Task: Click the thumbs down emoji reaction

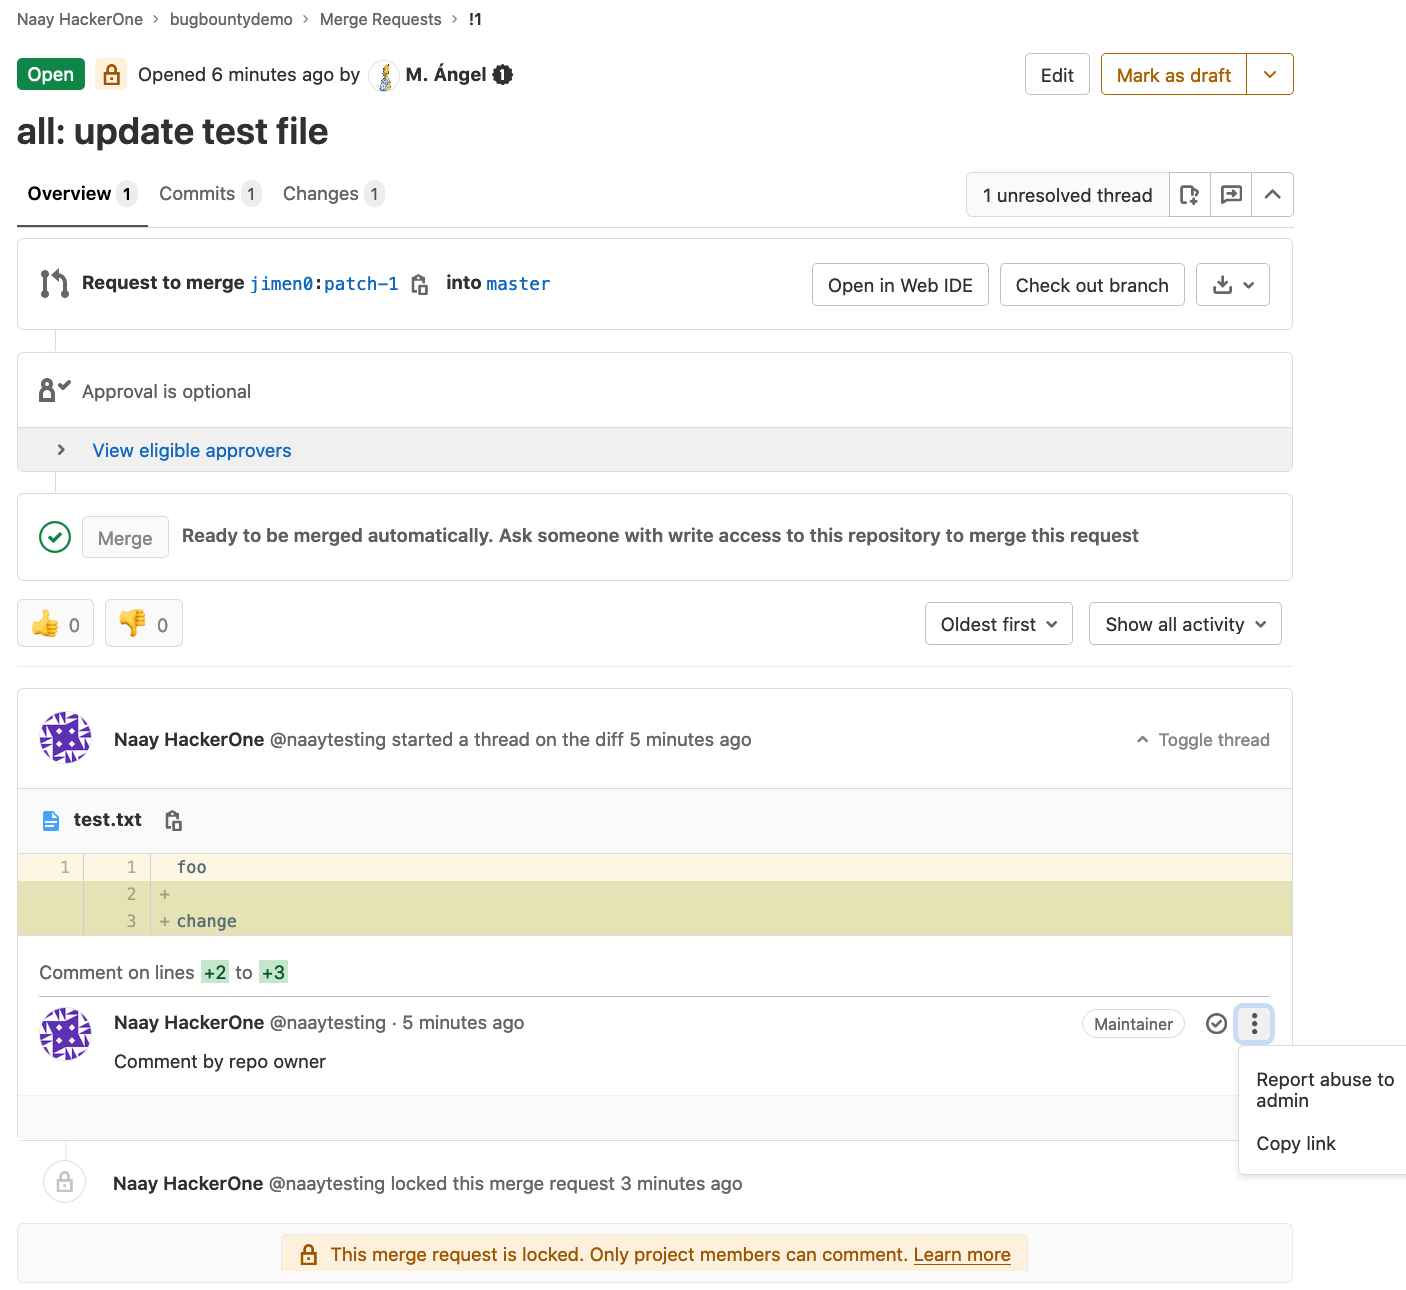Action: [144, 624]
